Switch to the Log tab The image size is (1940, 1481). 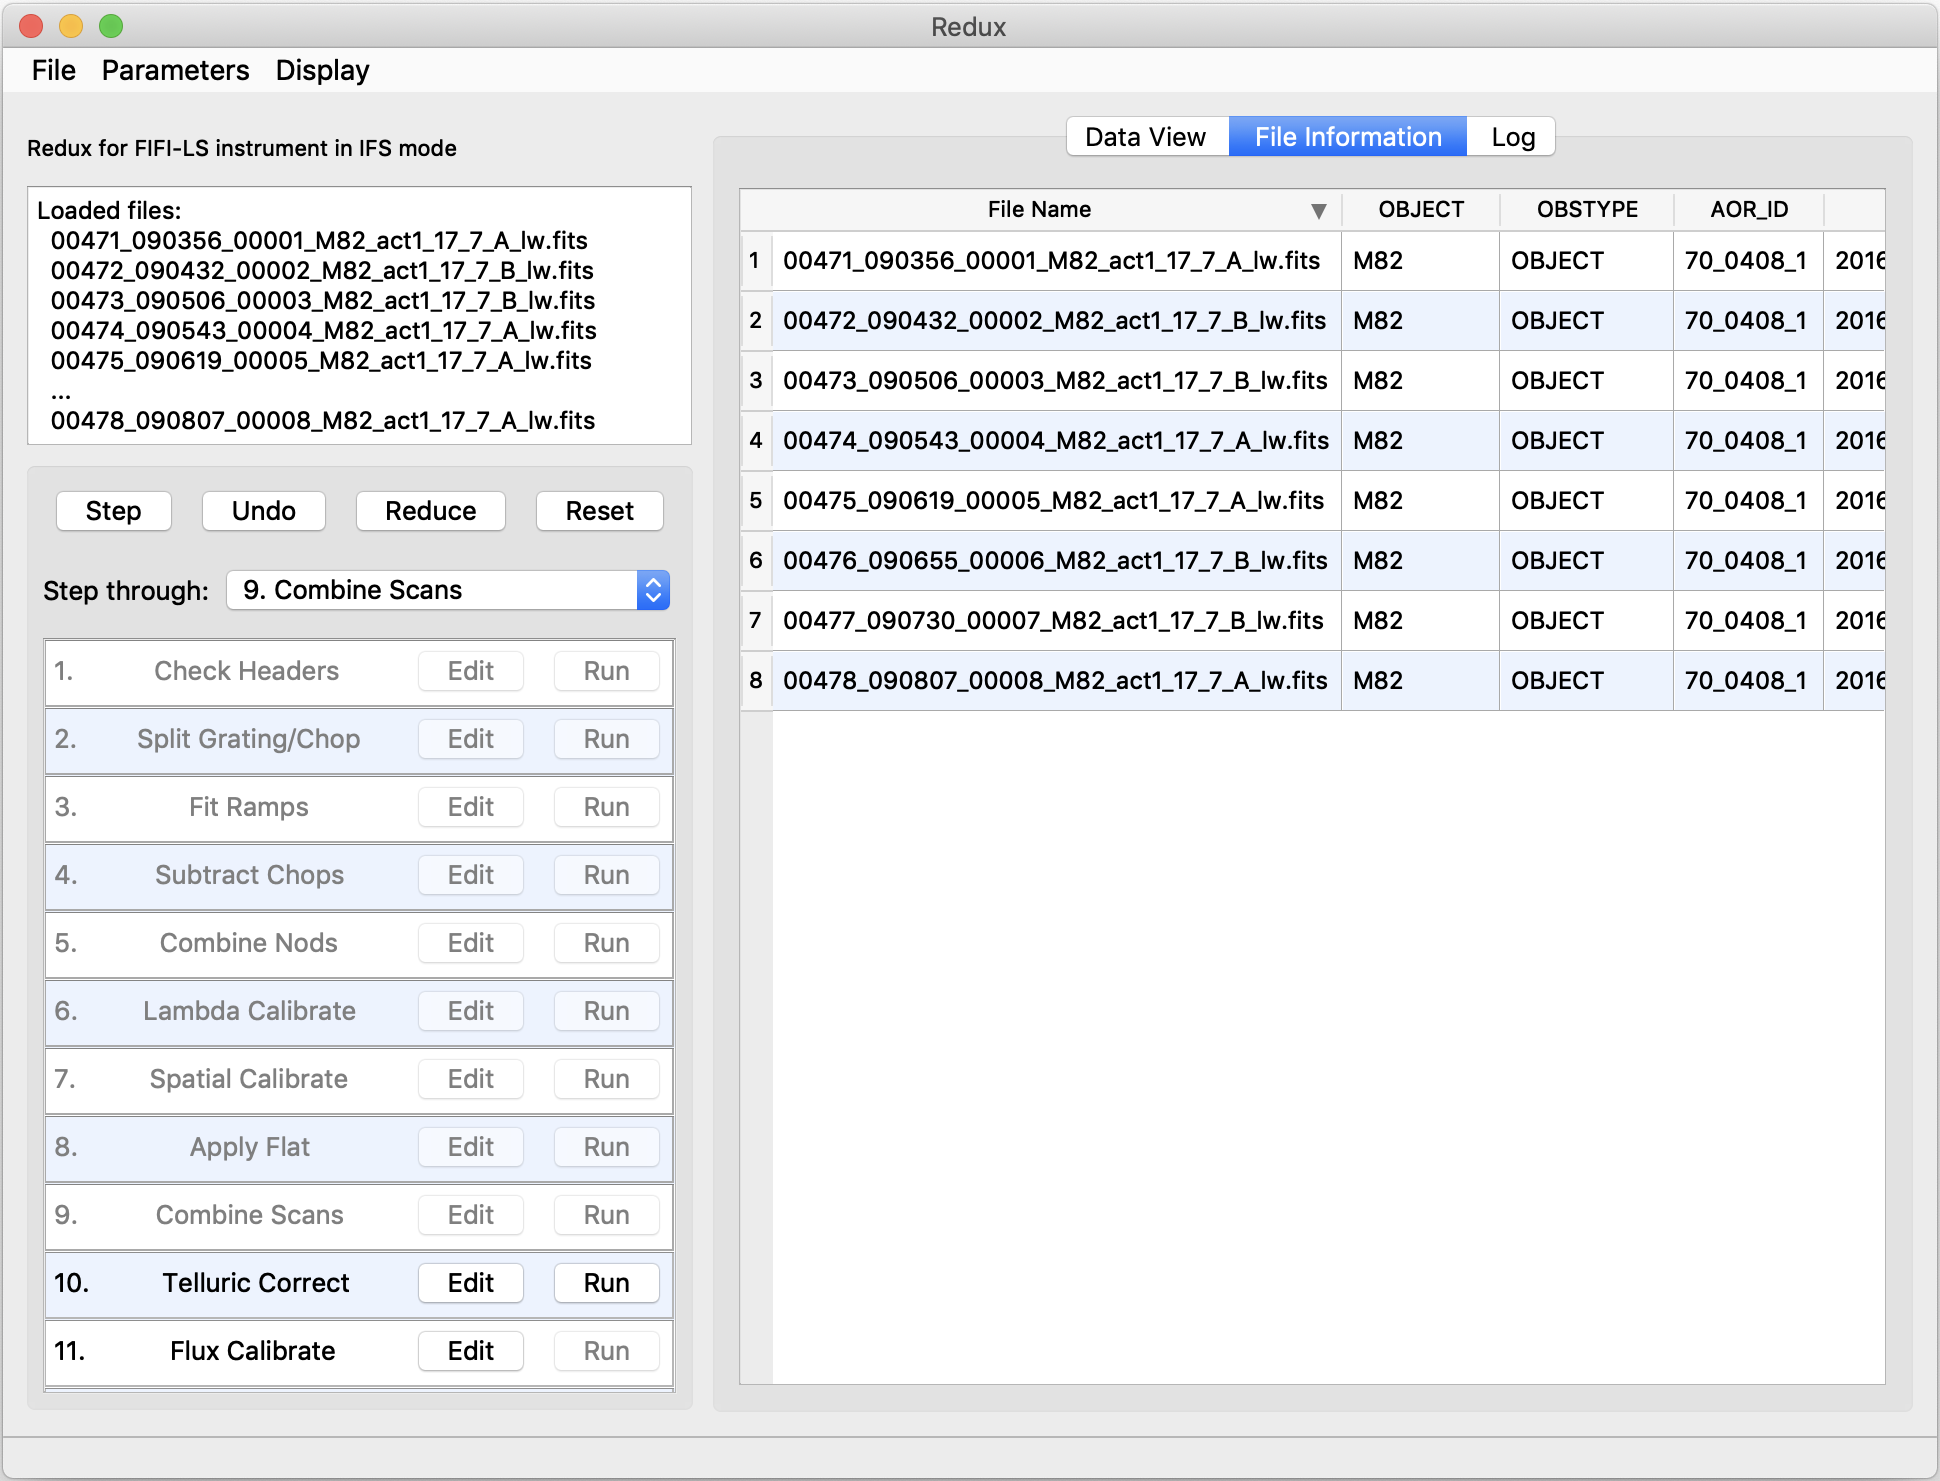coord(1510,136)
